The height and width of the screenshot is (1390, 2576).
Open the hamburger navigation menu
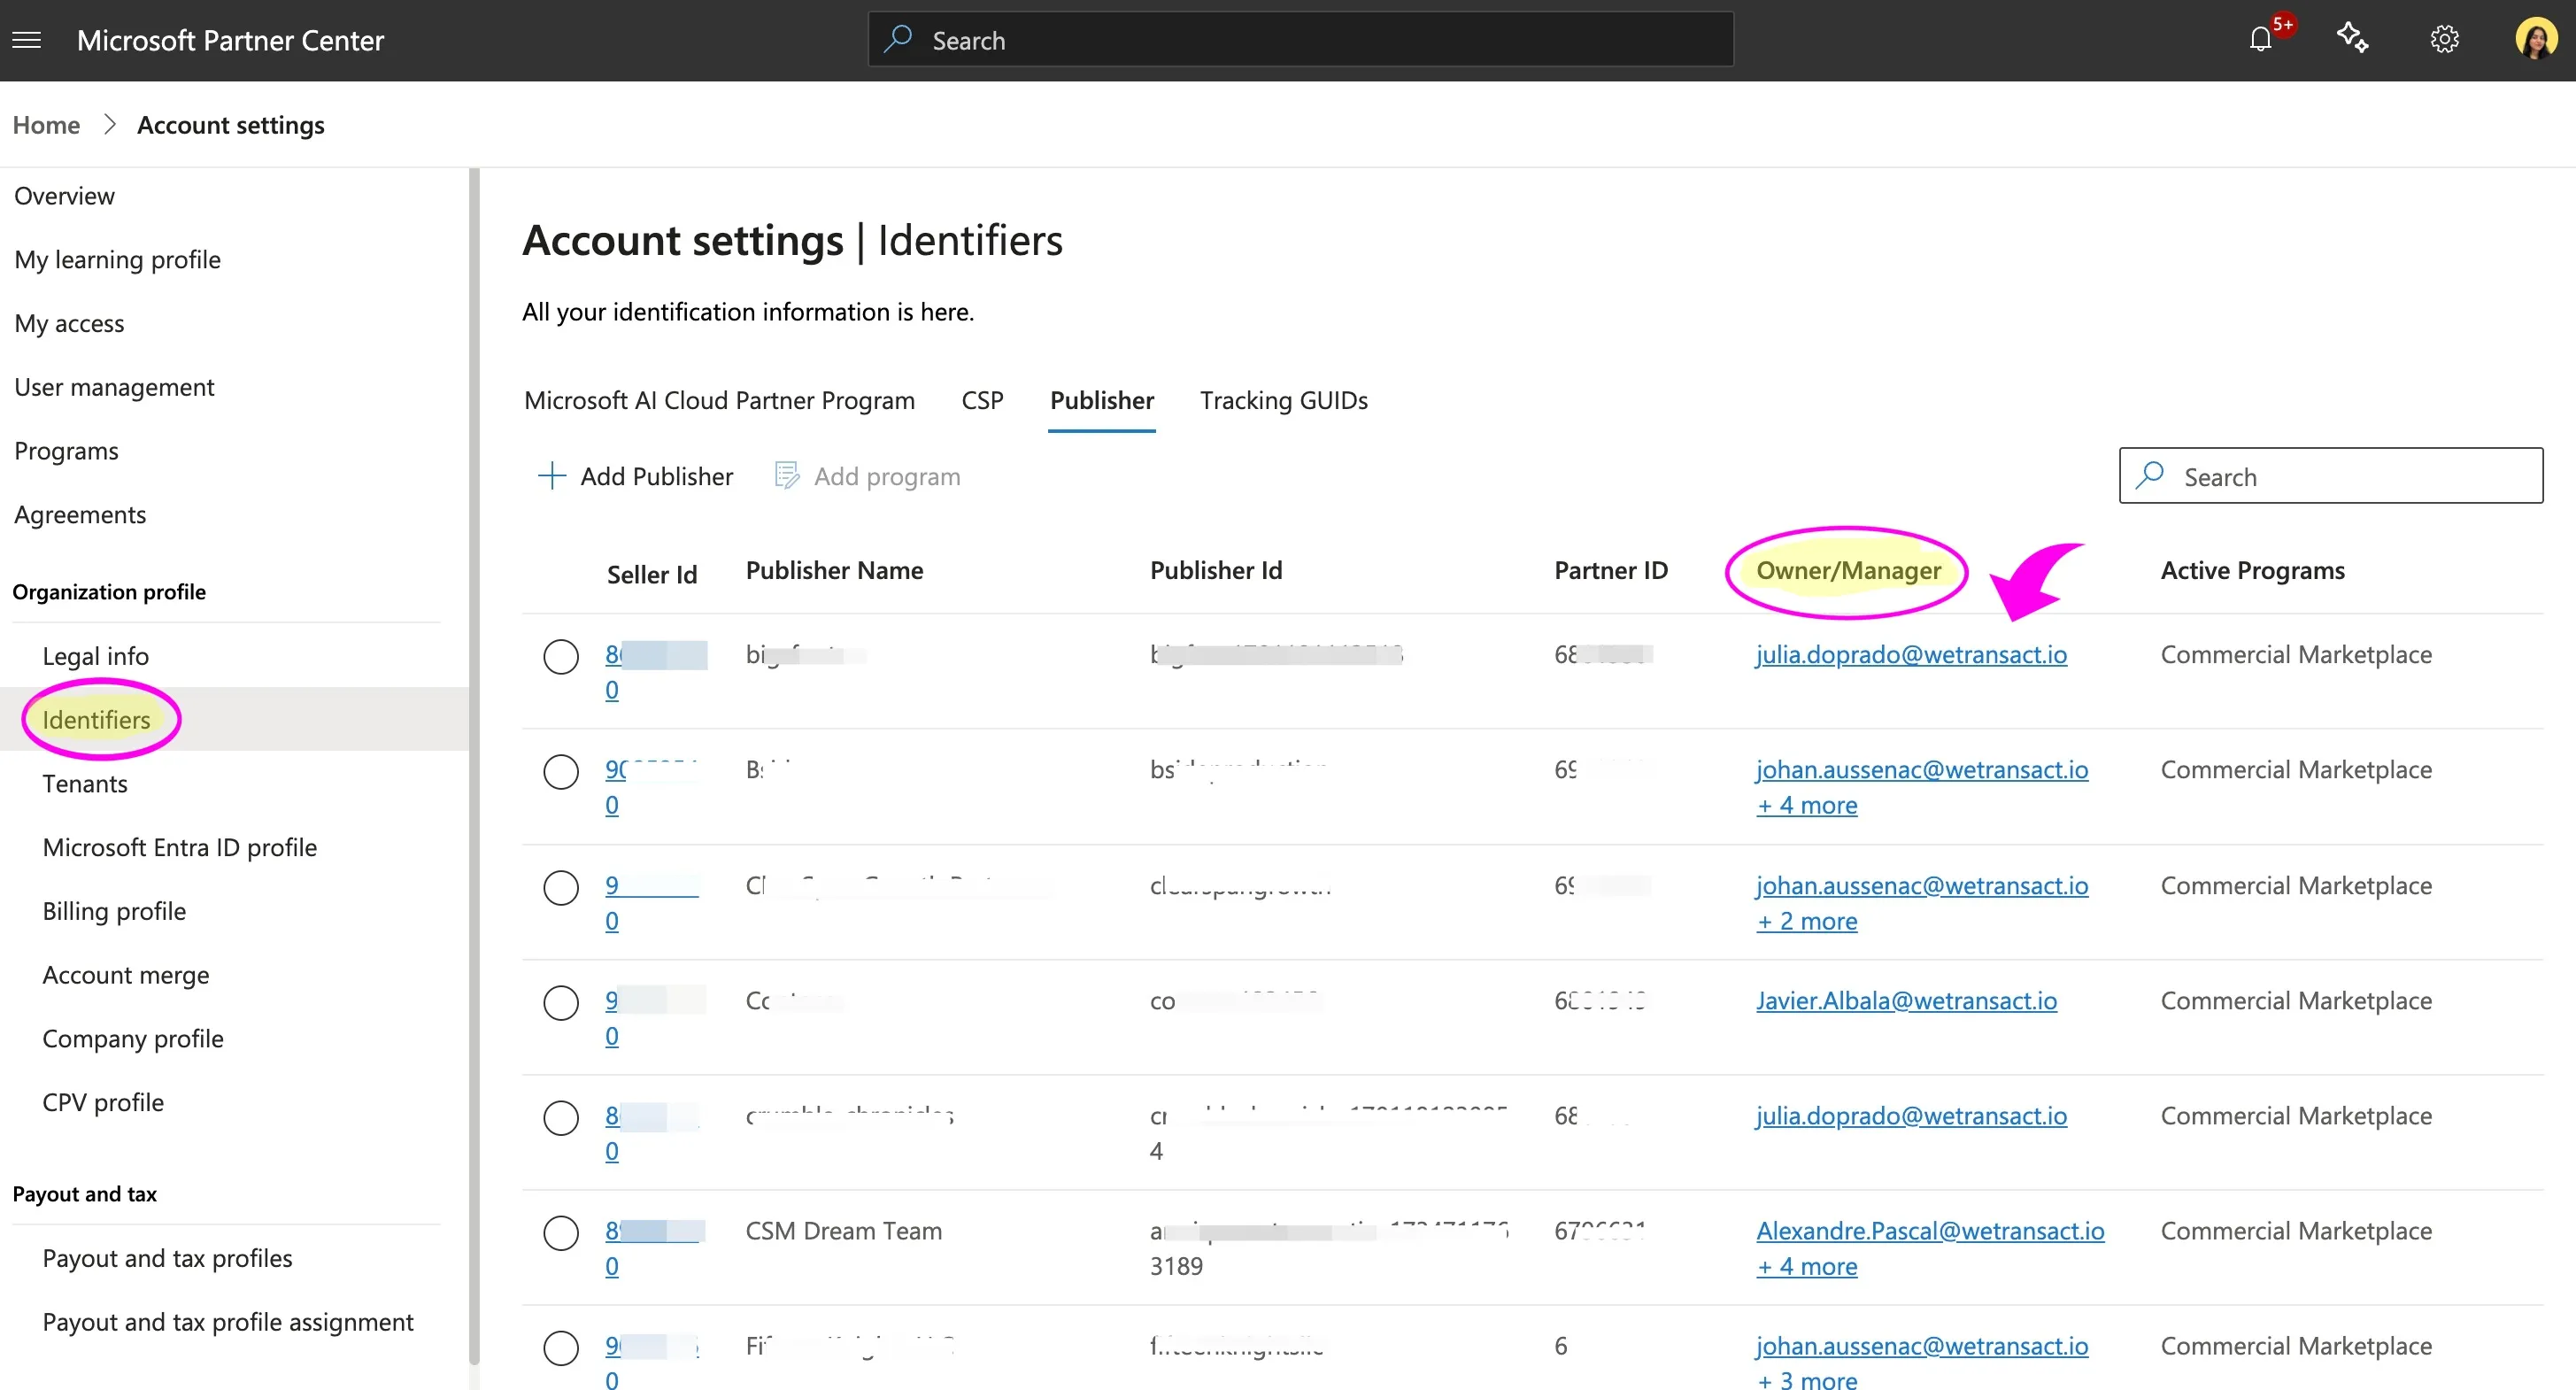click(x=27, y=40)
